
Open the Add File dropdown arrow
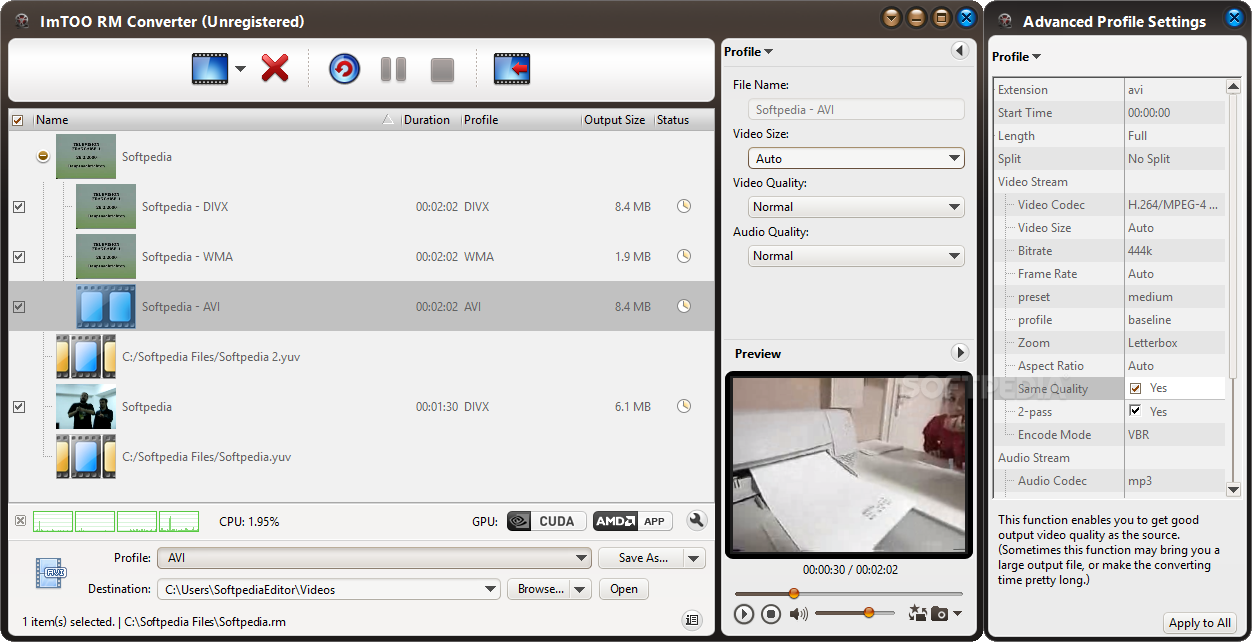point(240,69)
